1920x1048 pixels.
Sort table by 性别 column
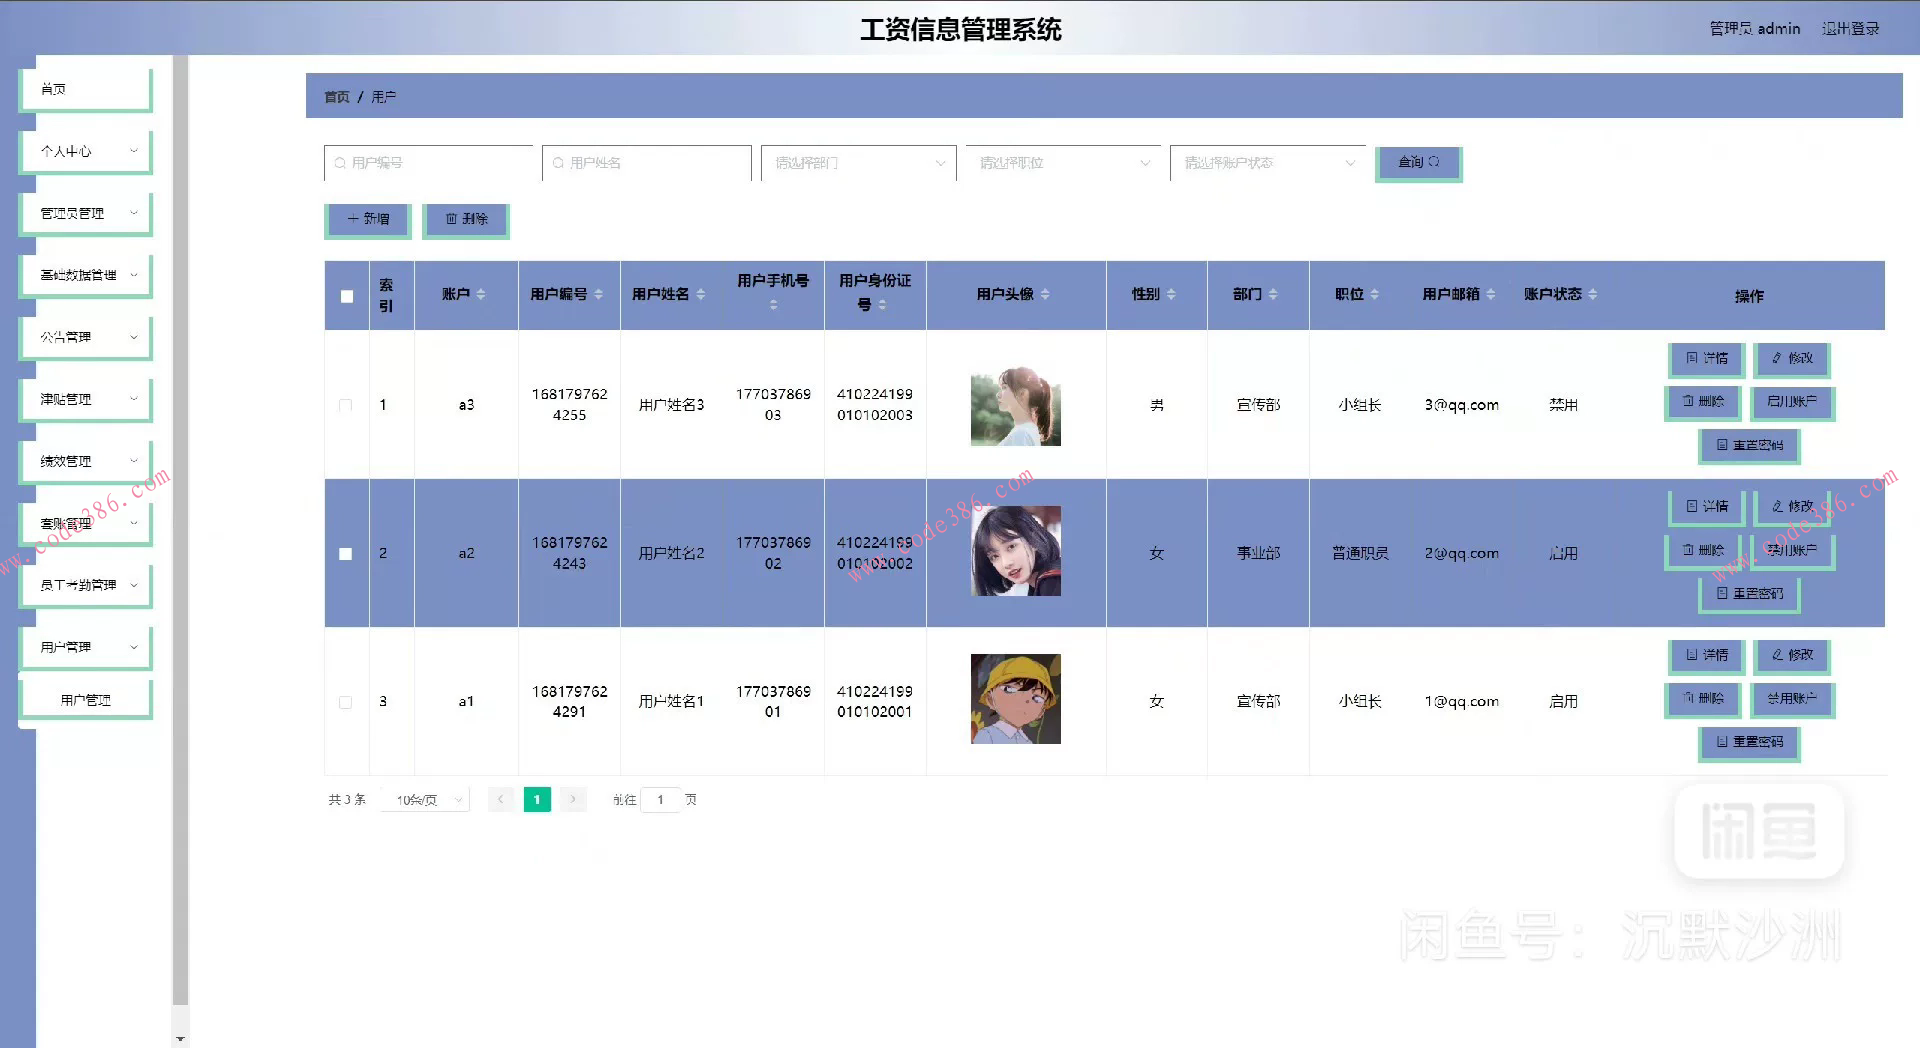click(x=1171, y=294)
